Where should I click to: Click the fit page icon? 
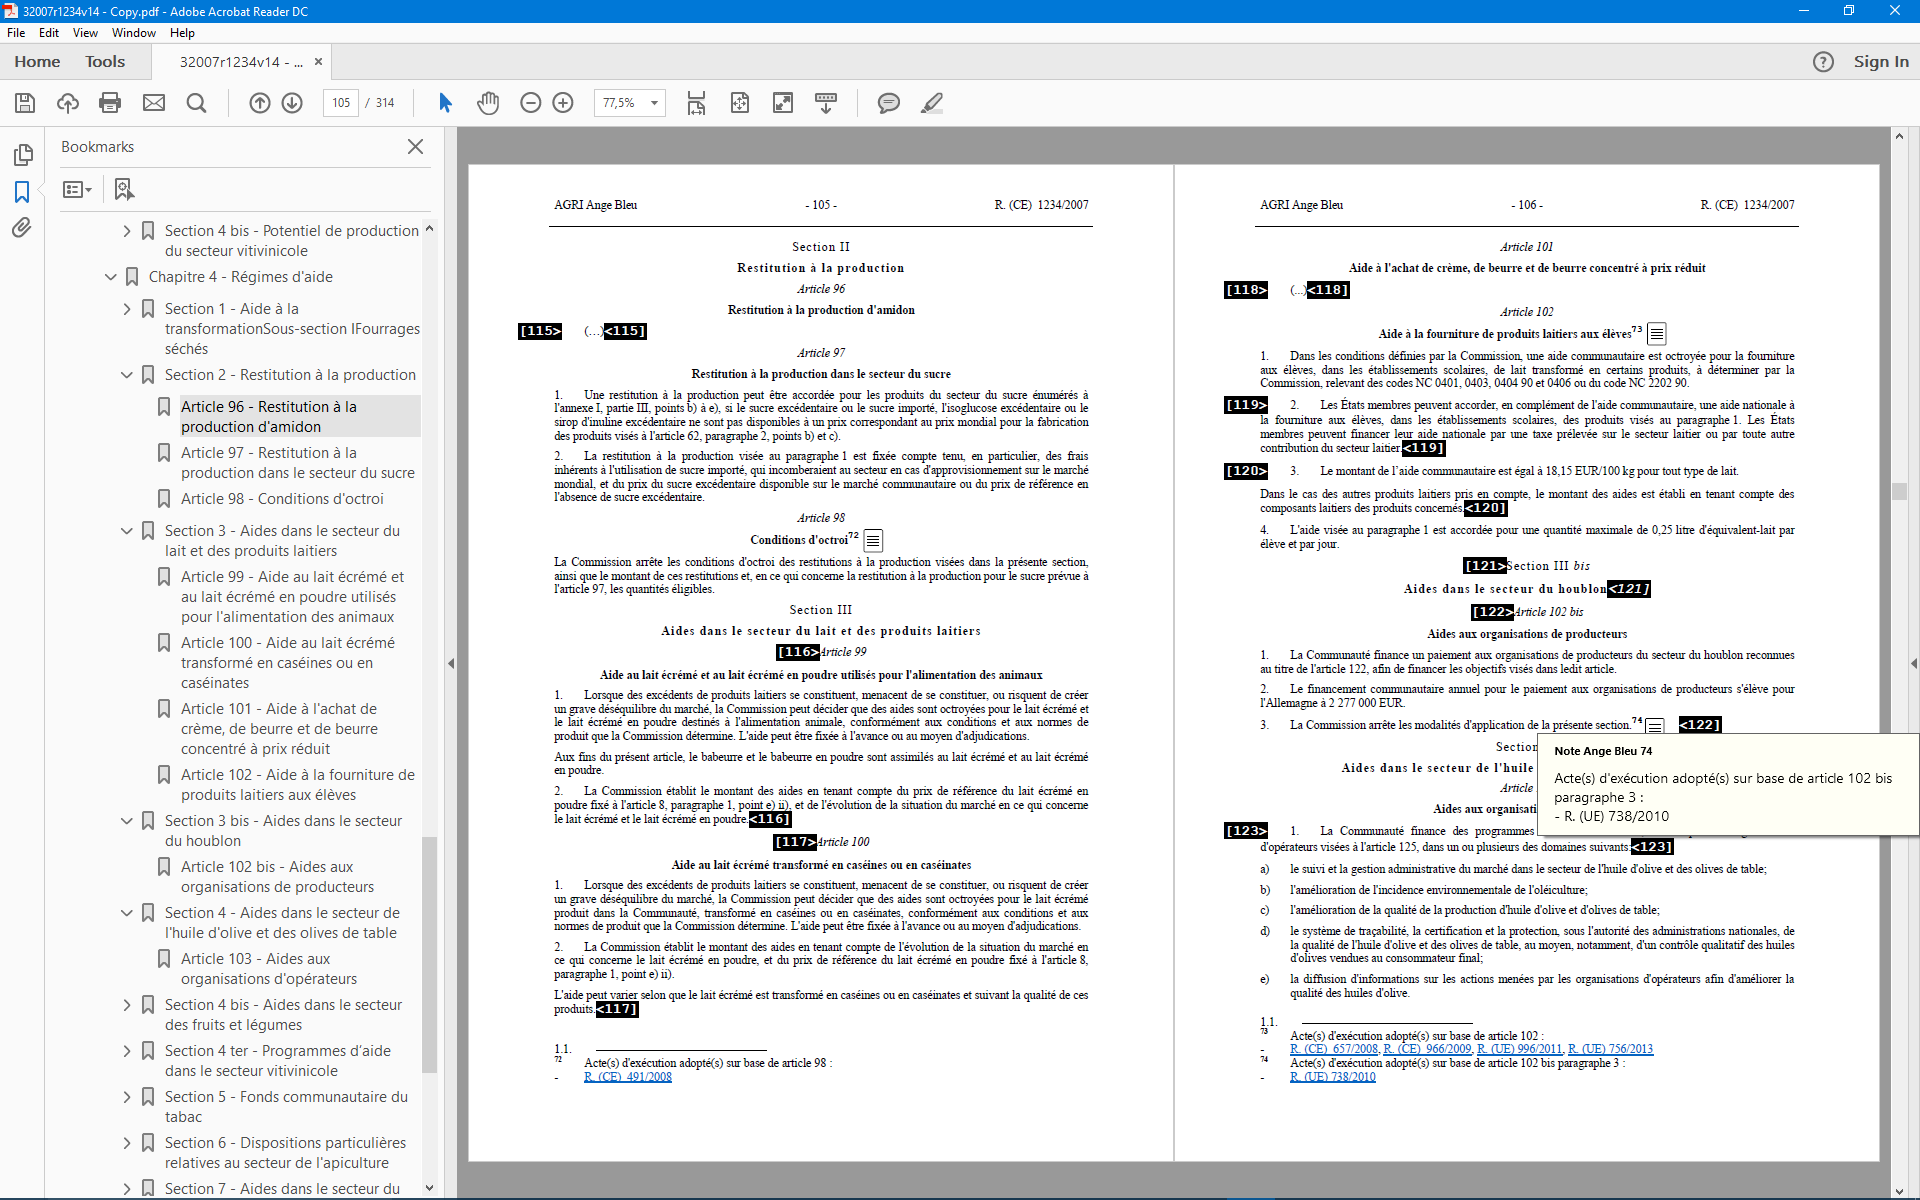tap(740, 103)
